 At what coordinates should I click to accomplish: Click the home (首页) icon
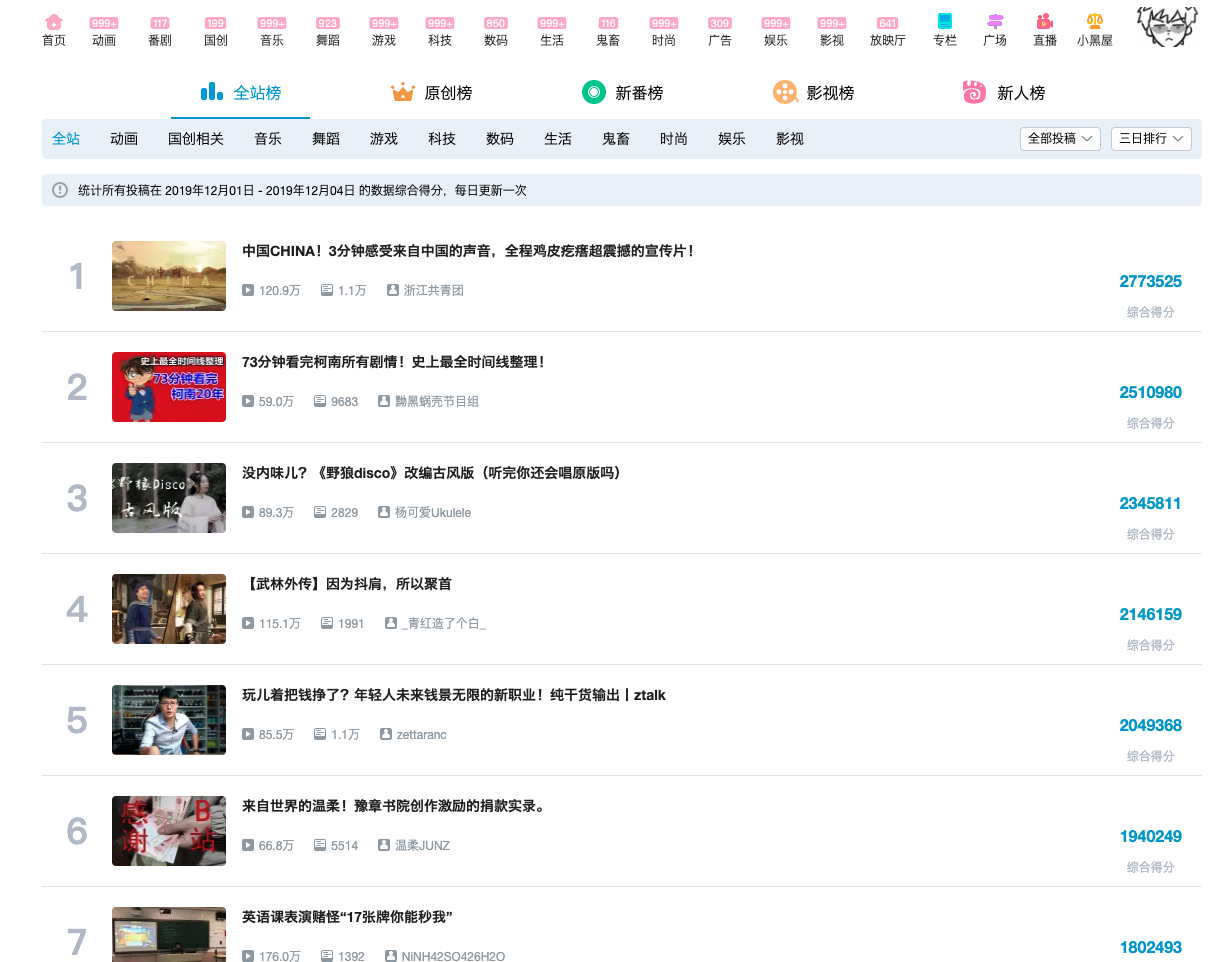(54, 22)
